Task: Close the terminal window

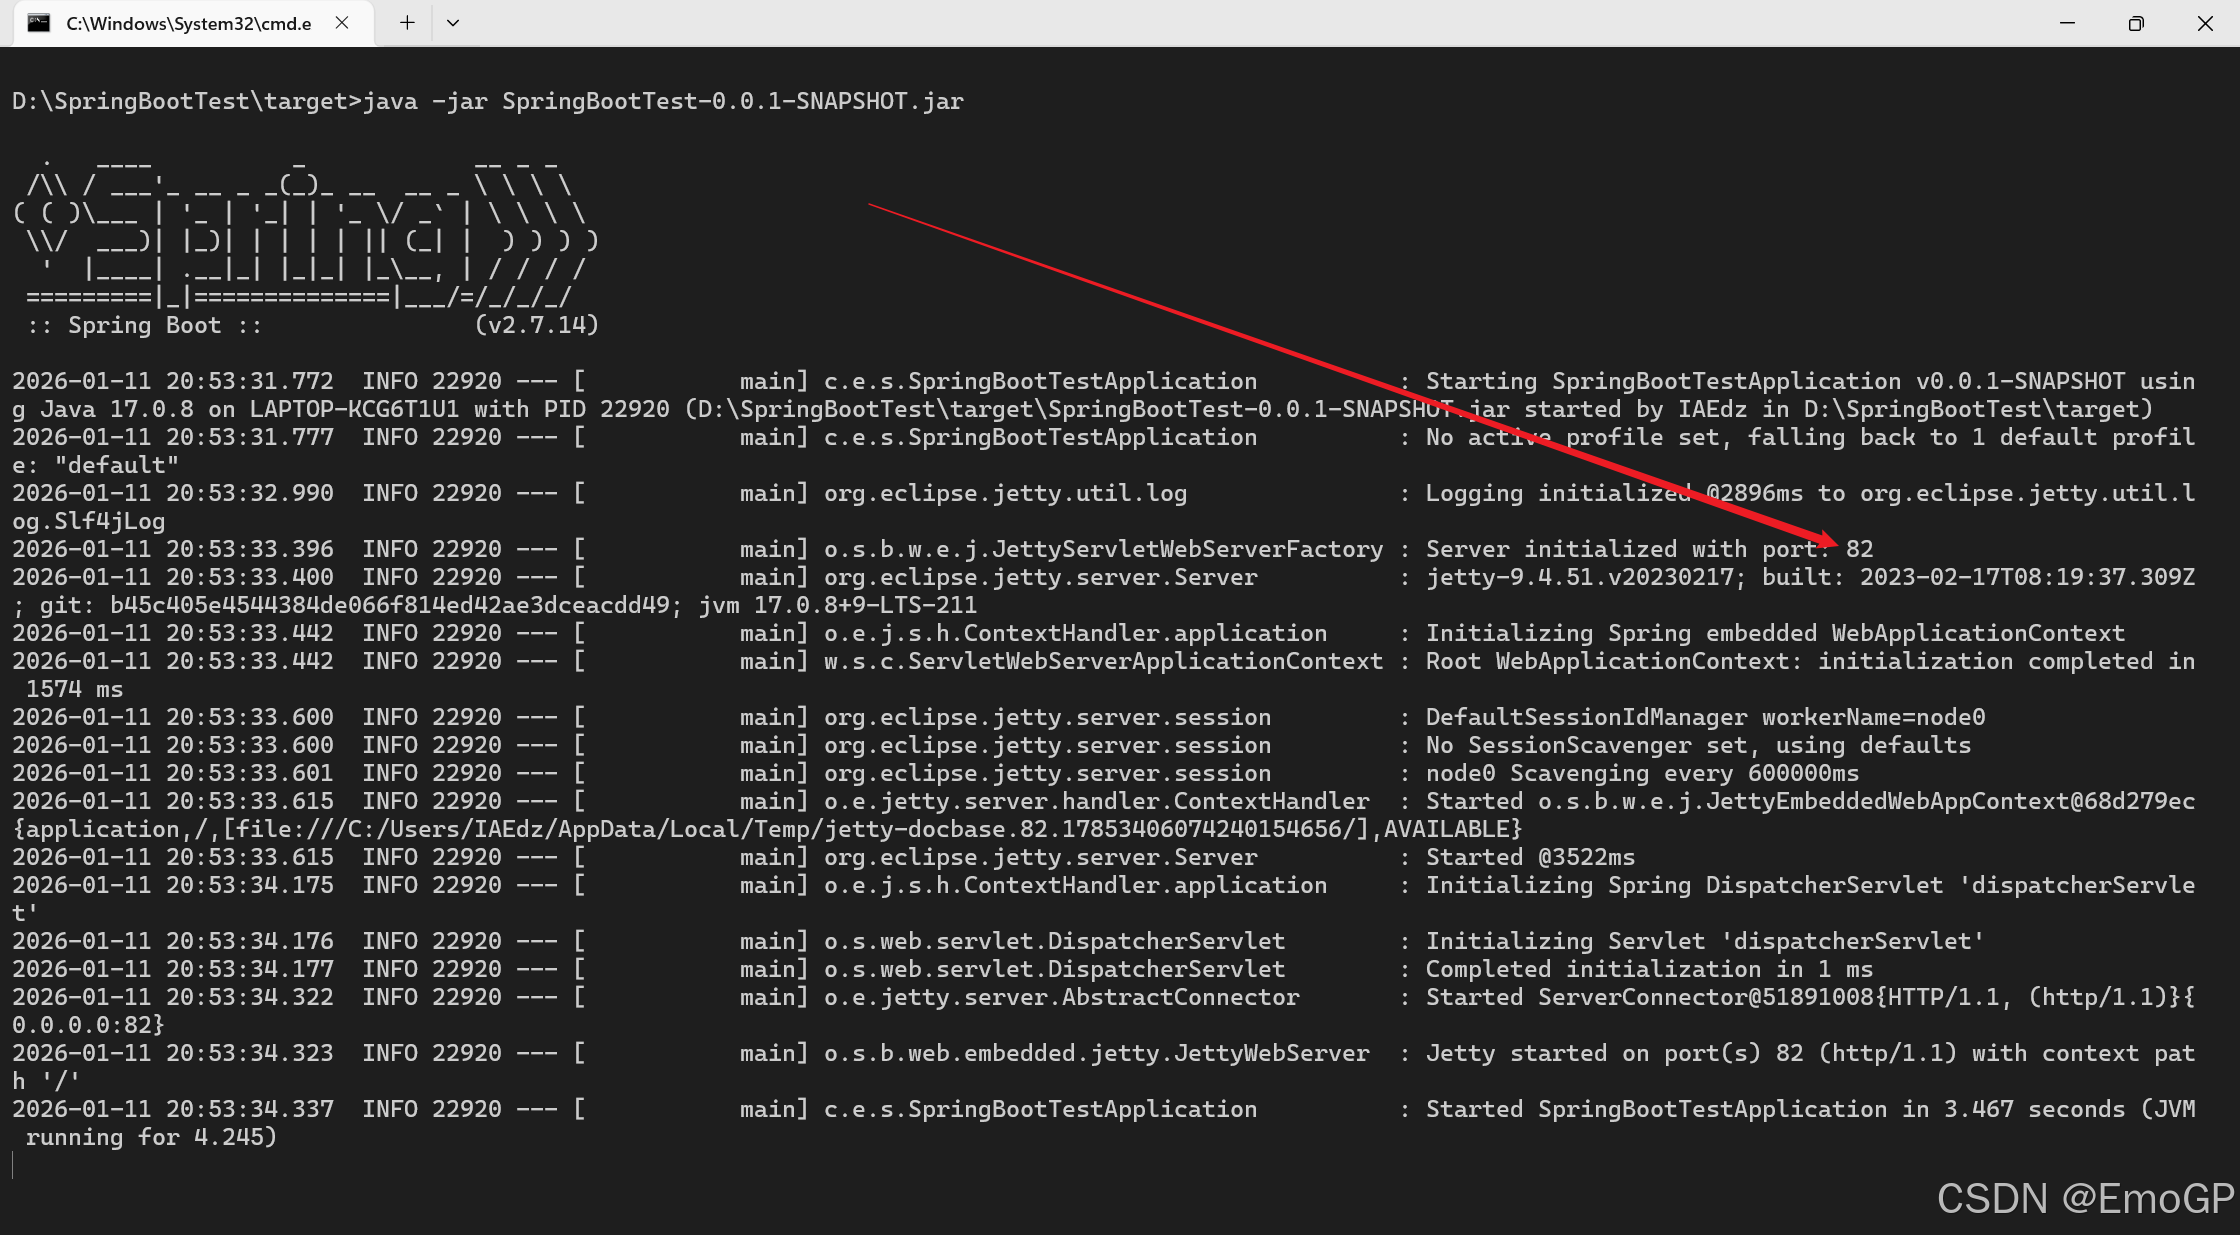Action: tap(2205, 23)
